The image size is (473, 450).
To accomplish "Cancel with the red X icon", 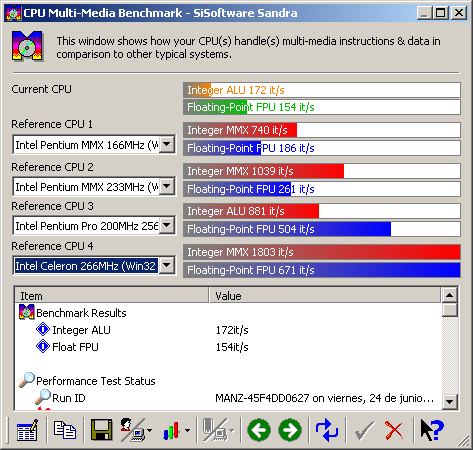I will (x=394, y=430).
